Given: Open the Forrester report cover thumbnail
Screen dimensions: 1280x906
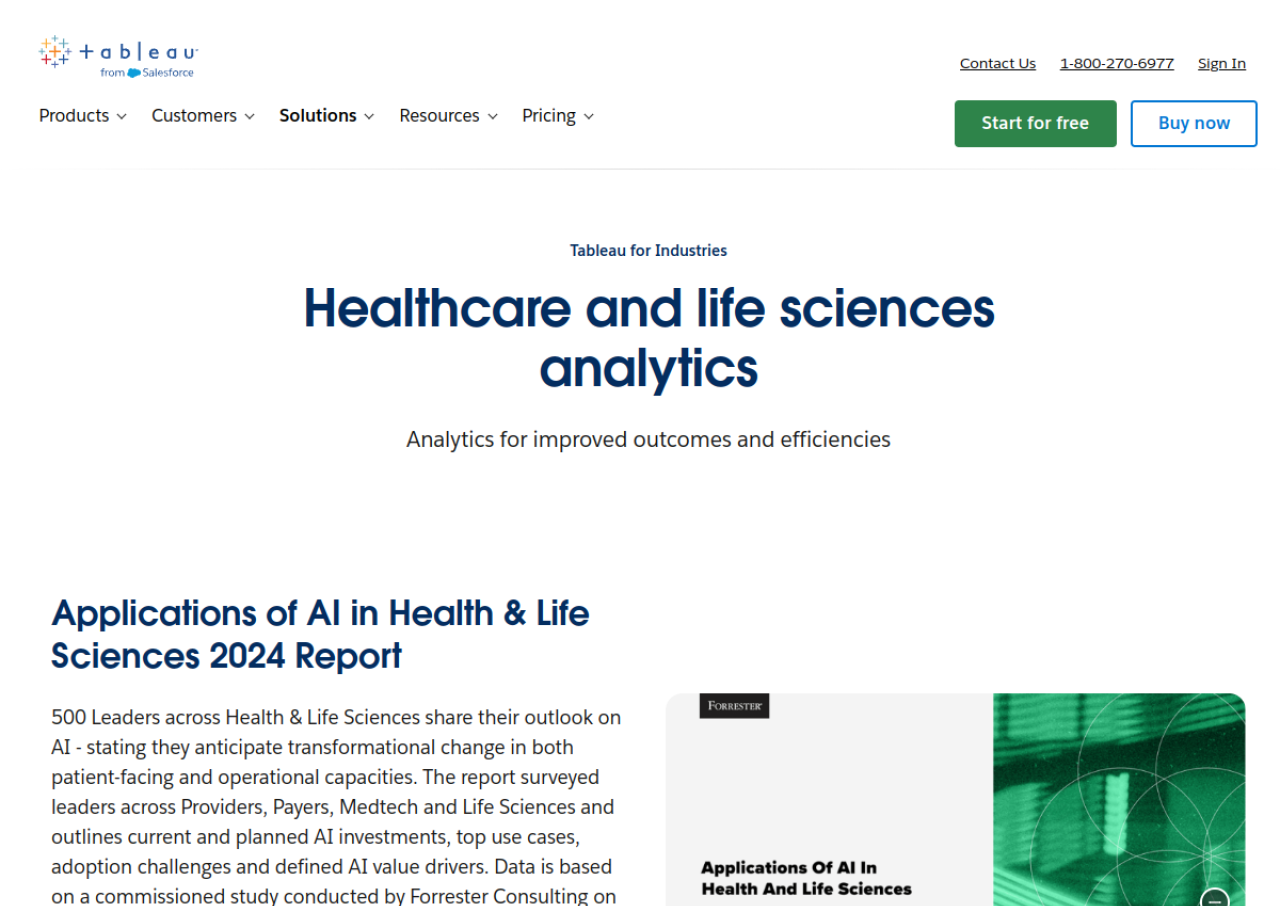Looking at the screenshot, I should click(956, 800).
